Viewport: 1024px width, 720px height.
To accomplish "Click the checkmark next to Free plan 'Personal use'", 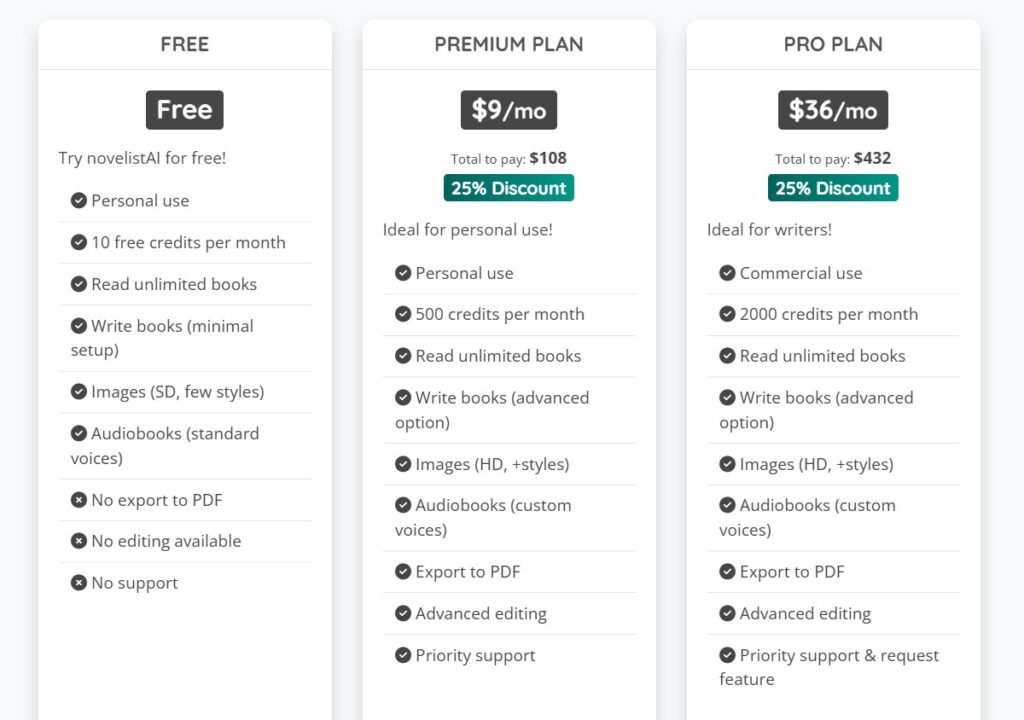I will coord(79,200).
